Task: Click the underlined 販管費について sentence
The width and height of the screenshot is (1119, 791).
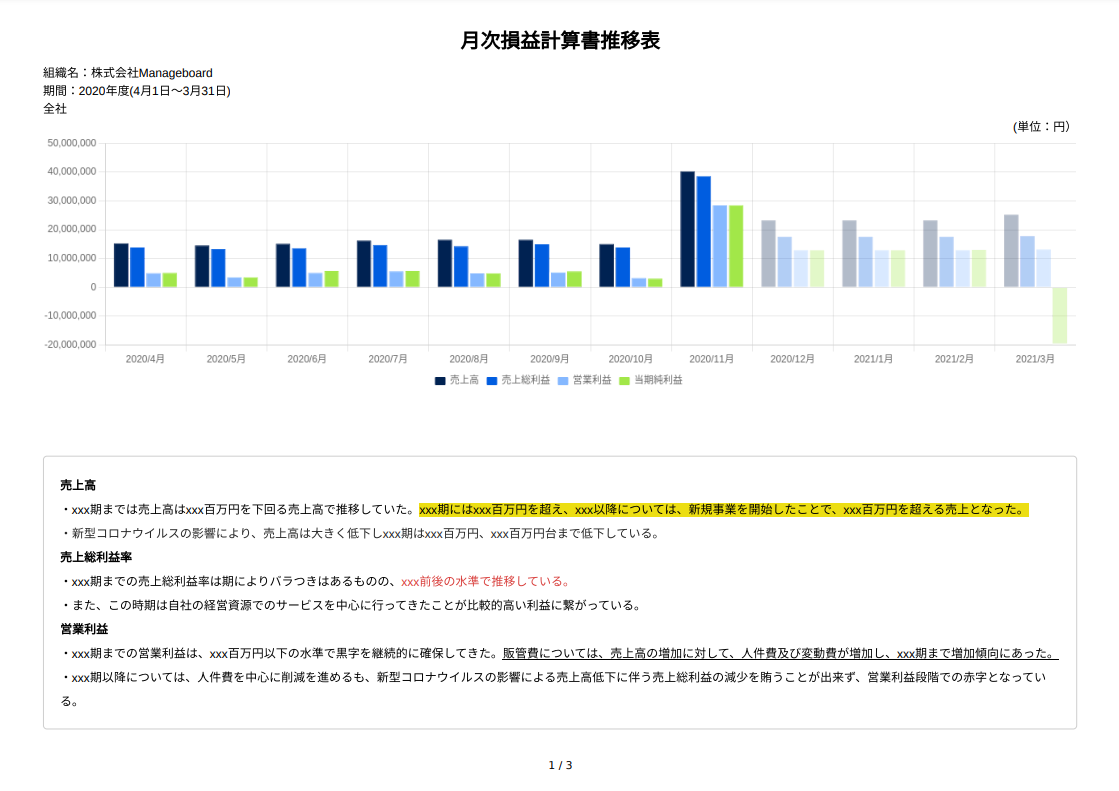Action: click(780, 654)
